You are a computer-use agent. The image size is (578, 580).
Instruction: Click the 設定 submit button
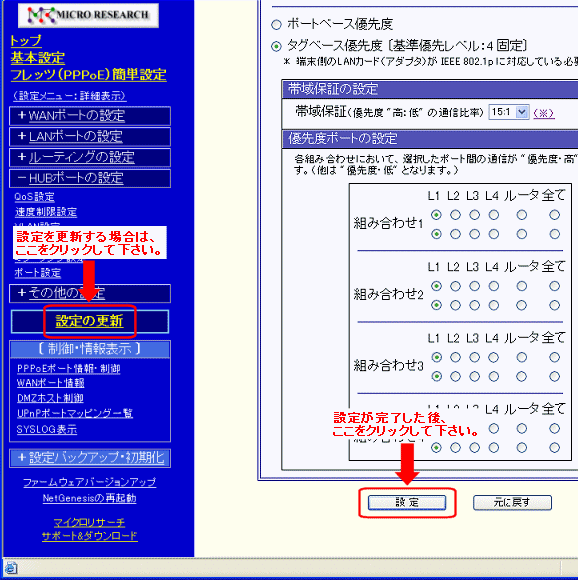[407, 502]
